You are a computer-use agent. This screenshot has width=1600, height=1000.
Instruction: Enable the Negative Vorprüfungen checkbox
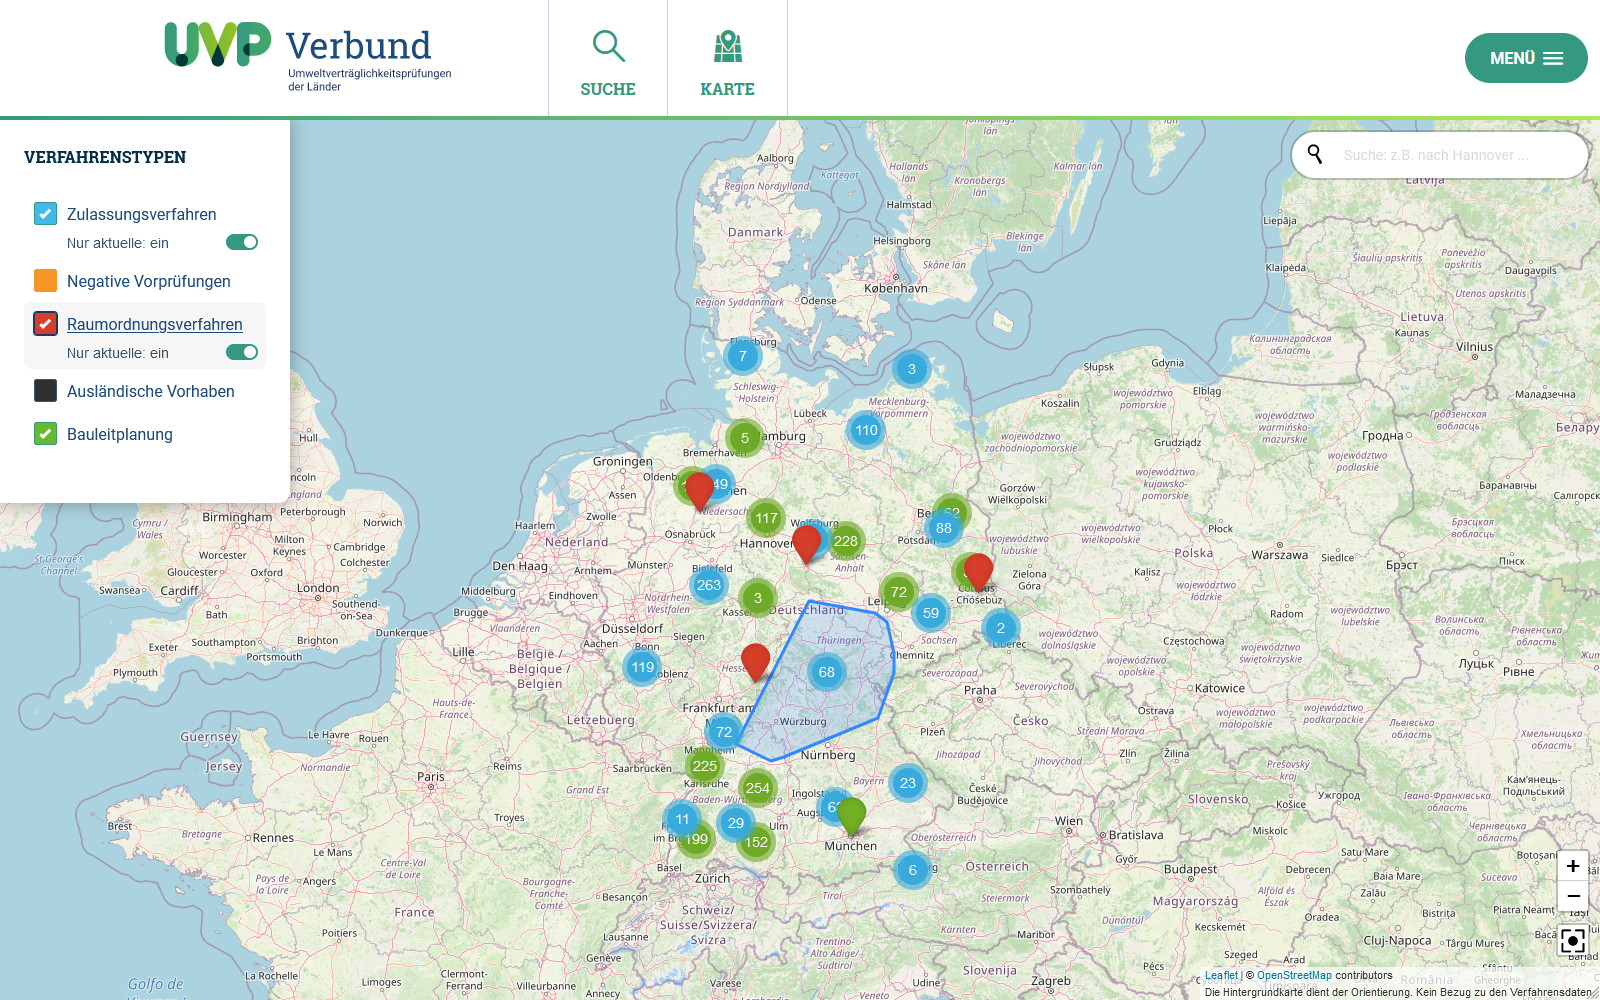coord(46,281)
